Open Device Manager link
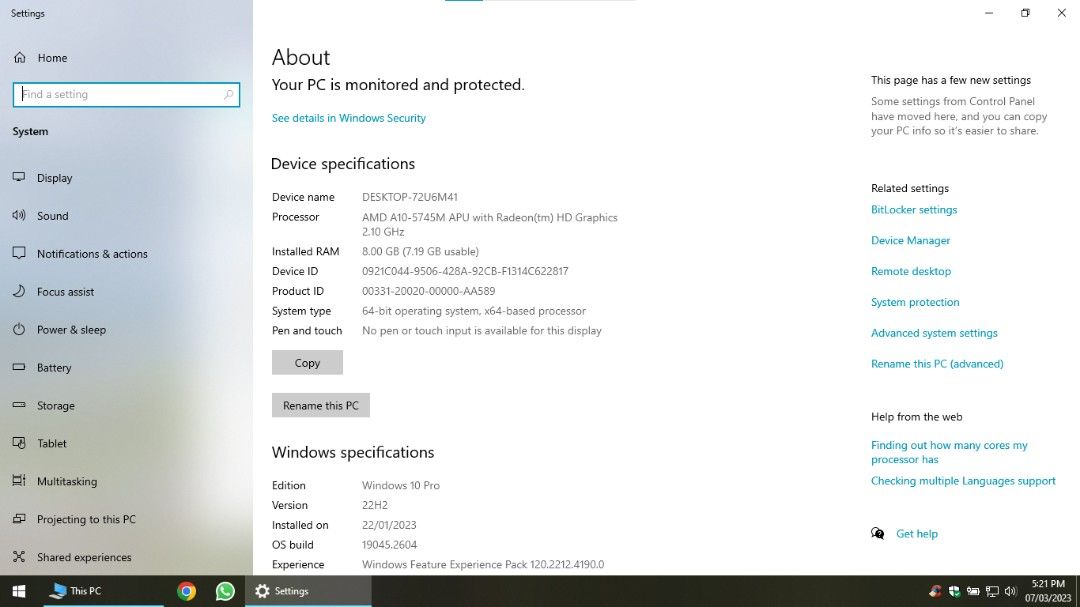The image size is (1080, 607). (x=911, y=240)
